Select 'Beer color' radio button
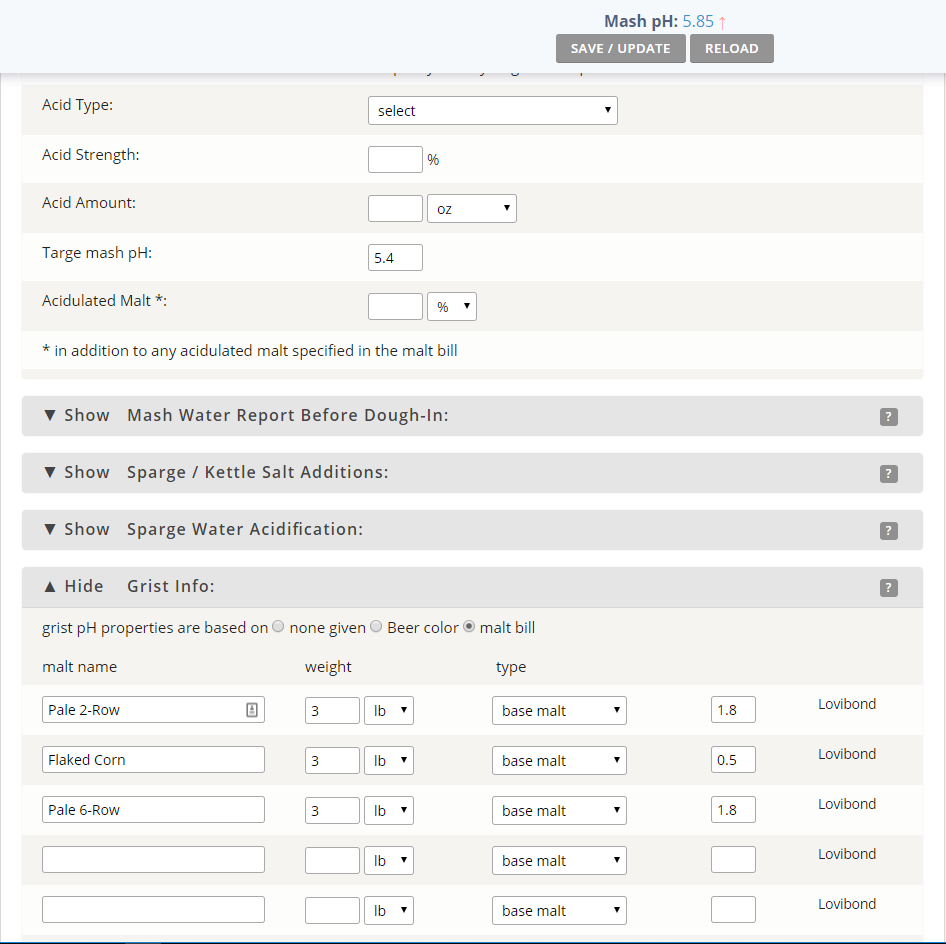The width and height of the screenshot is (946, 944). click(x=376, y=627)
